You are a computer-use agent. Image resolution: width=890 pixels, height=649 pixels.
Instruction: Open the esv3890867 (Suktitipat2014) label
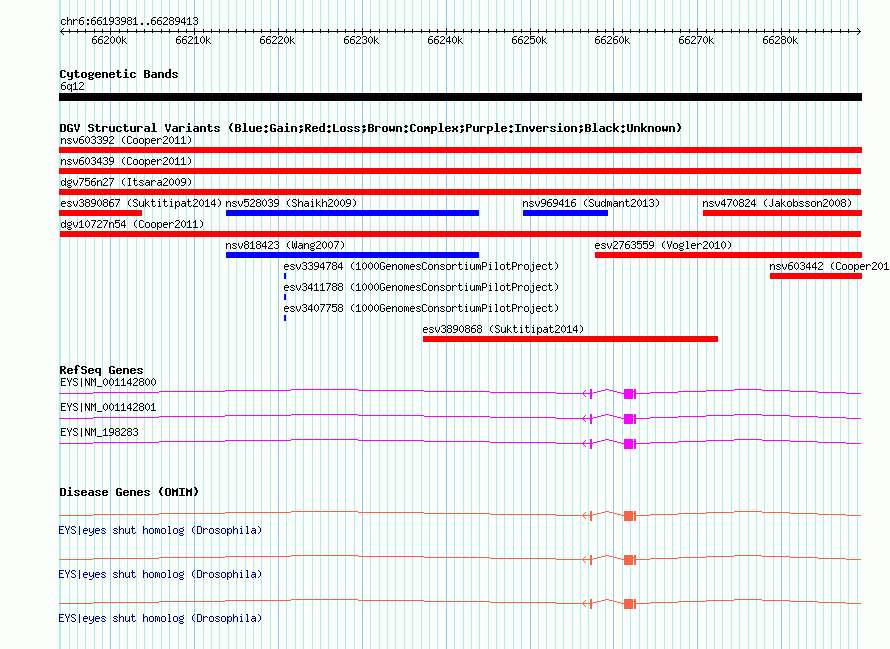coord(141,203)
